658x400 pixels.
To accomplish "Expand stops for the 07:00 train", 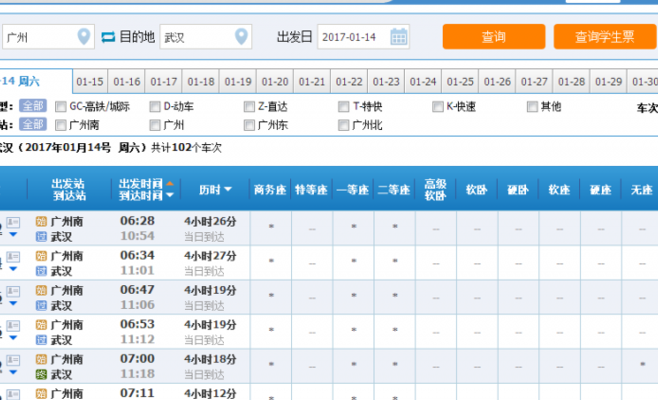I will coord(13,372).
